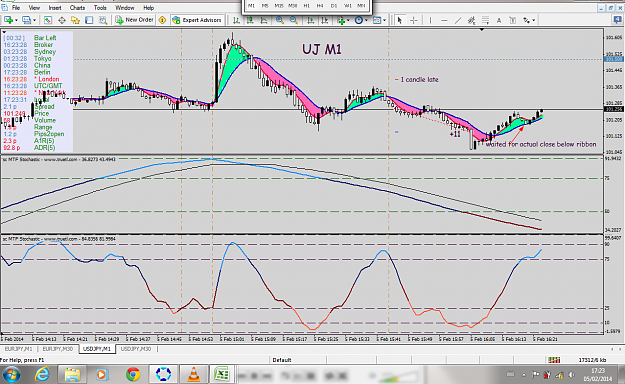Zoom in on the chart
The image size is (625, 384).
click(280, 20)
